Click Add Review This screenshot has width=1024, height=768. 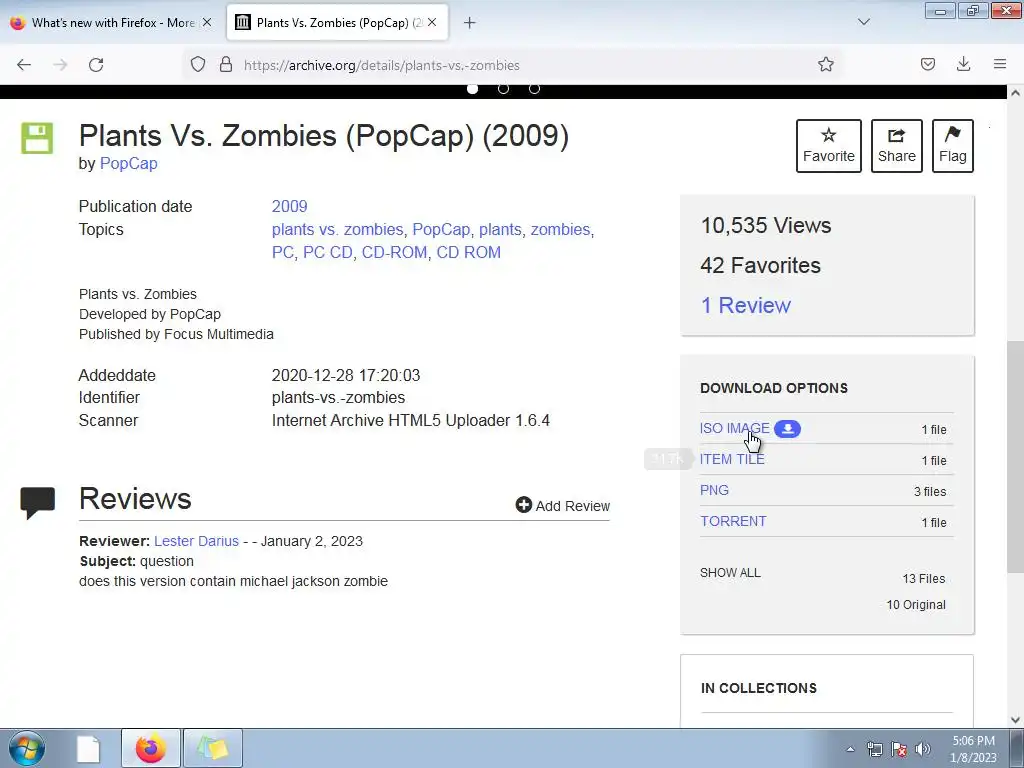pos(563,505)
